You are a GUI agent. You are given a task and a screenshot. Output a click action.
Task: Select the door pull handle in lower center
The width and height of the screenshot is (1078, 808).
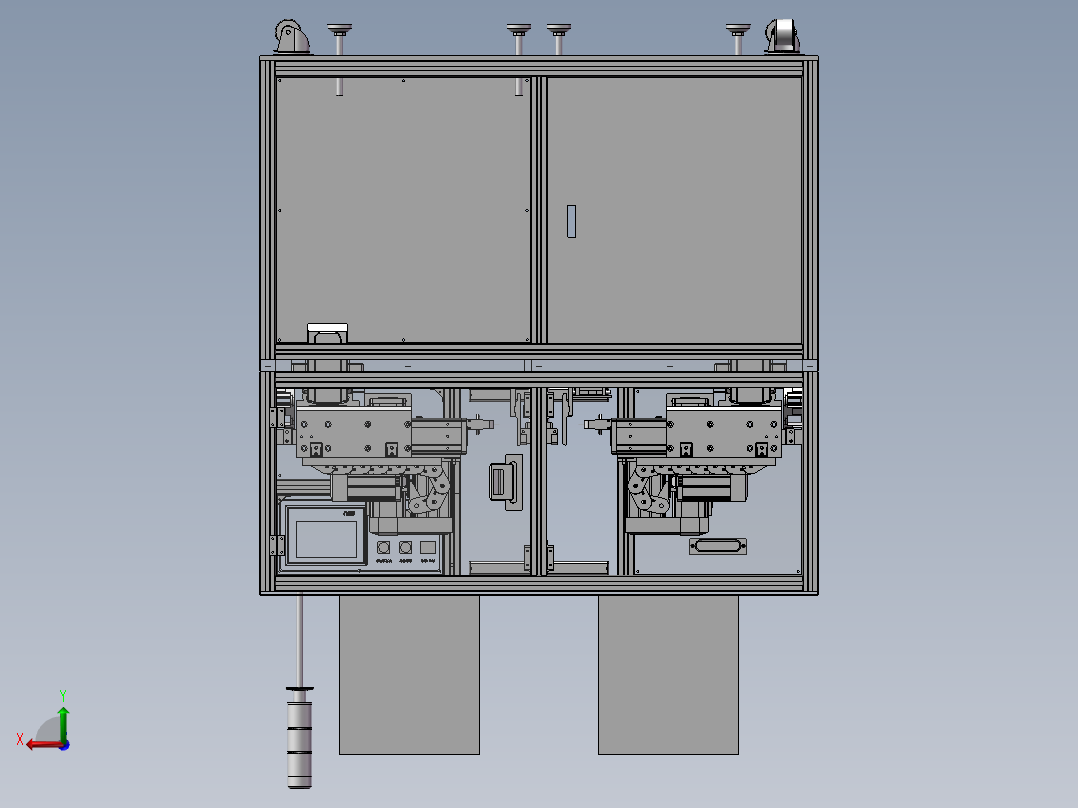(505, 482)
